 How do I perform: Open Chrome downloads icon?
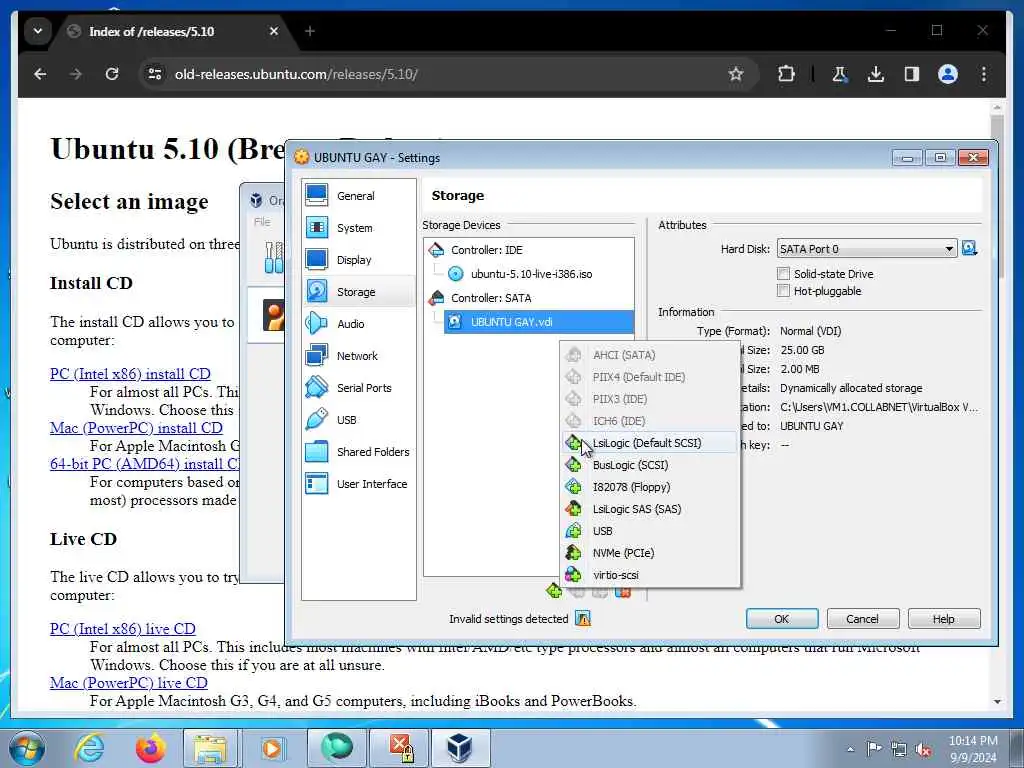pos(876,74)
